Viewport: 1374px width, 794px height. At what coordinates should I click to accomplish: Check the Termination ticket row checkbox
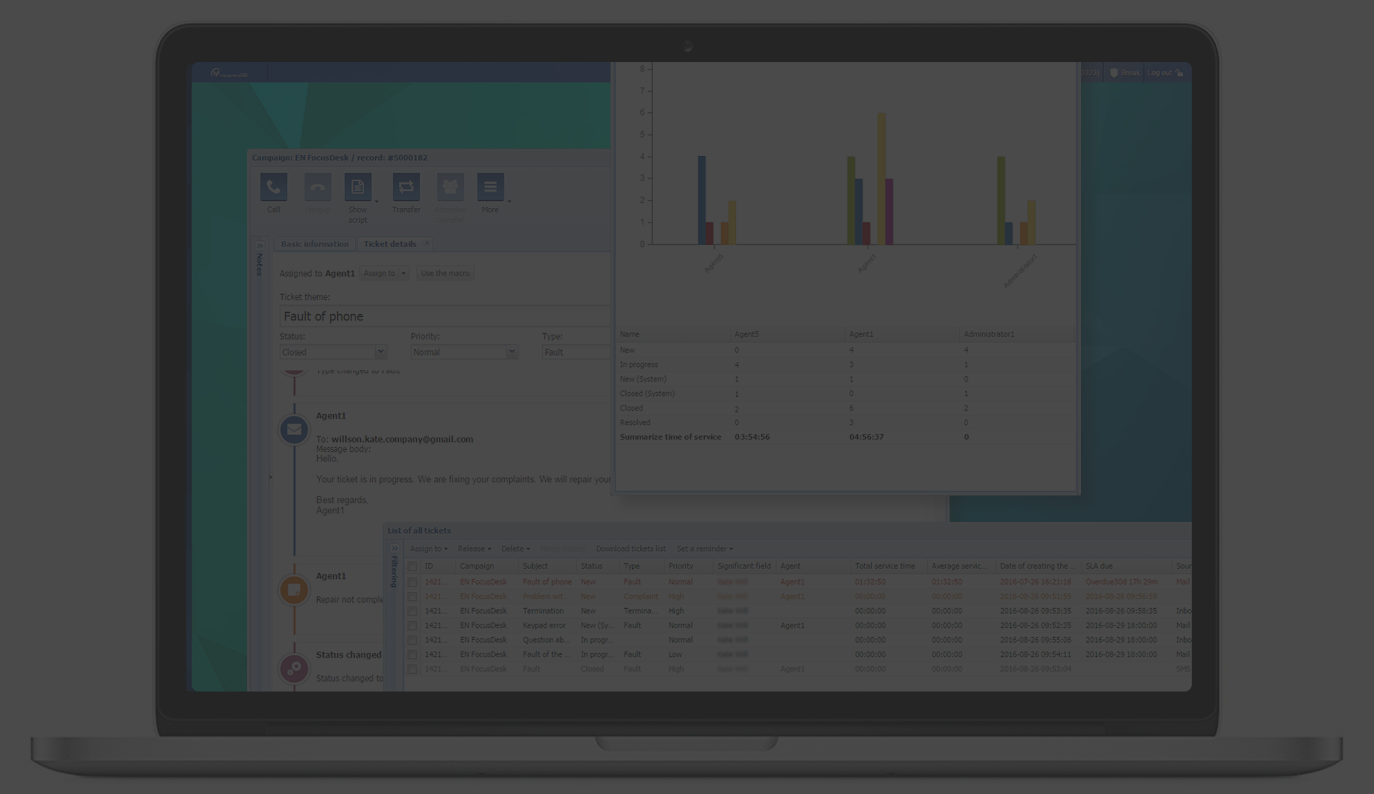coord(412,611)
